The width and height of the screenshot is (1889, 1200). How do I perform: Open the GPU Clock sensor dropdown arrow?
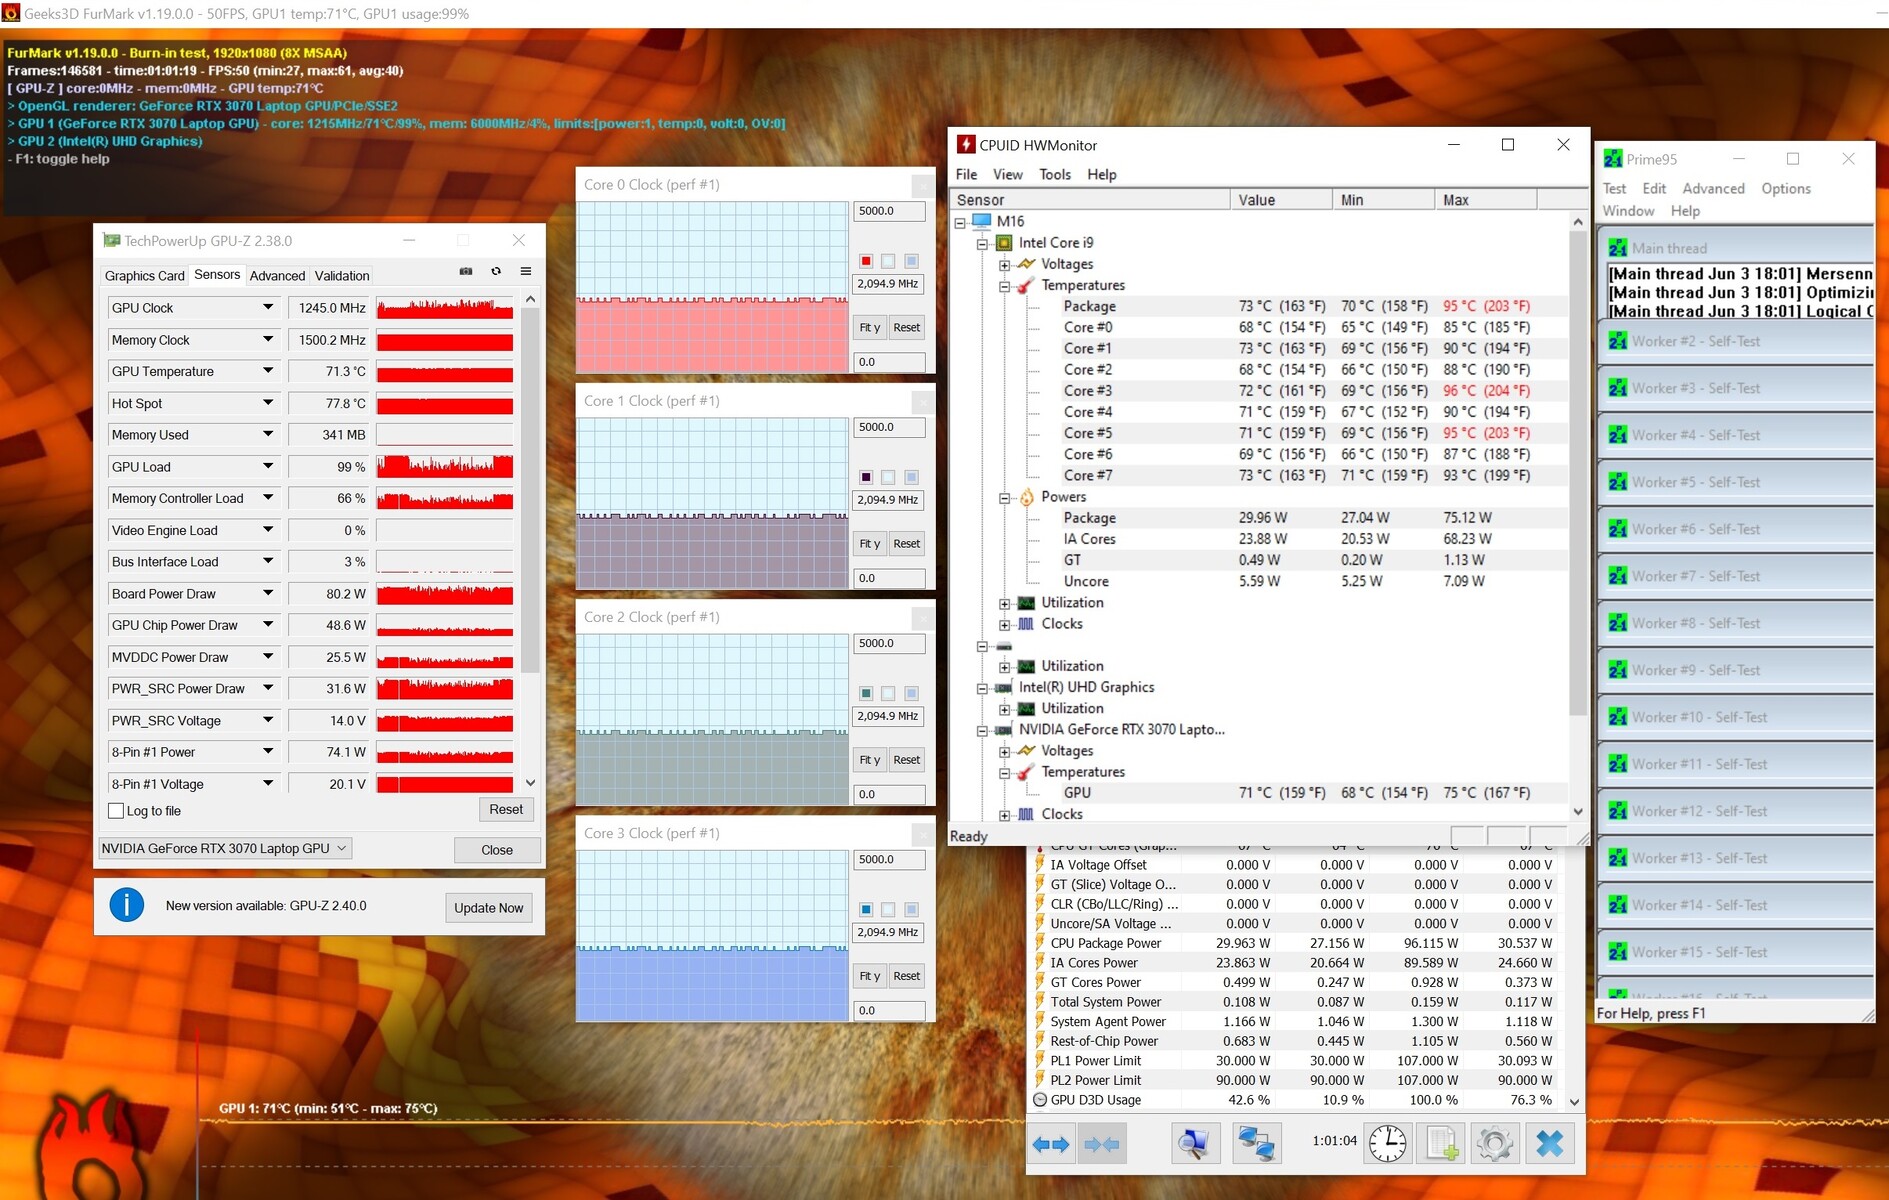[268, 308]
